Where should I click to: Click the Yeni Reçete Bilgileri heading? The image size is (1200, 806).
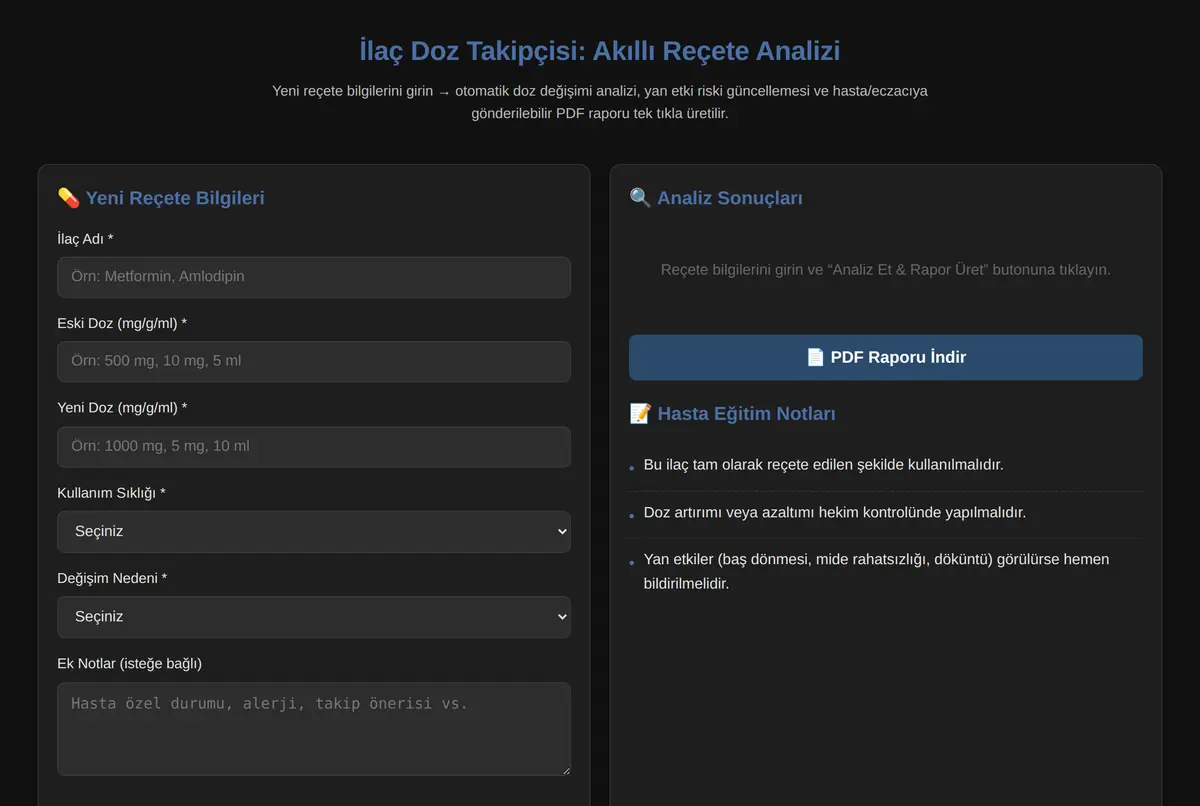pyautogui.click(x=161, y=198)
